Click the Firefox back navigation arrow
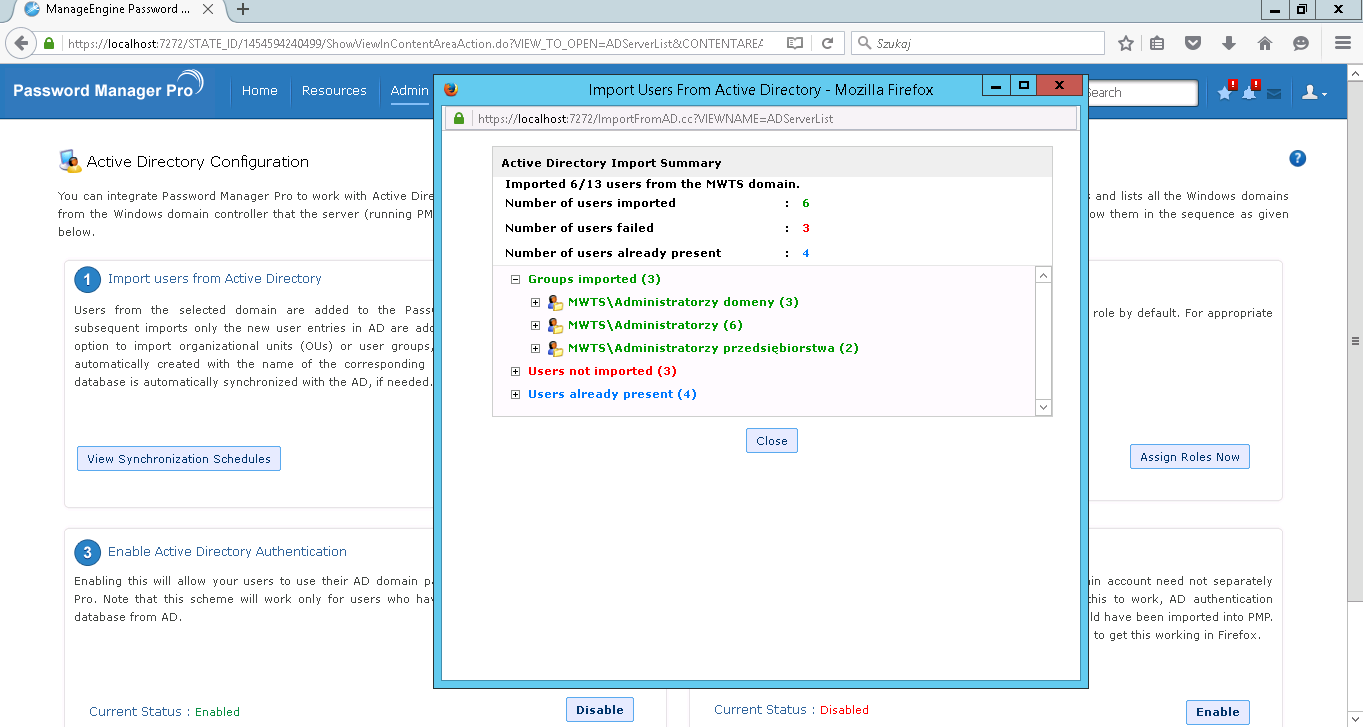The image size is (1363, 727). 20,43
